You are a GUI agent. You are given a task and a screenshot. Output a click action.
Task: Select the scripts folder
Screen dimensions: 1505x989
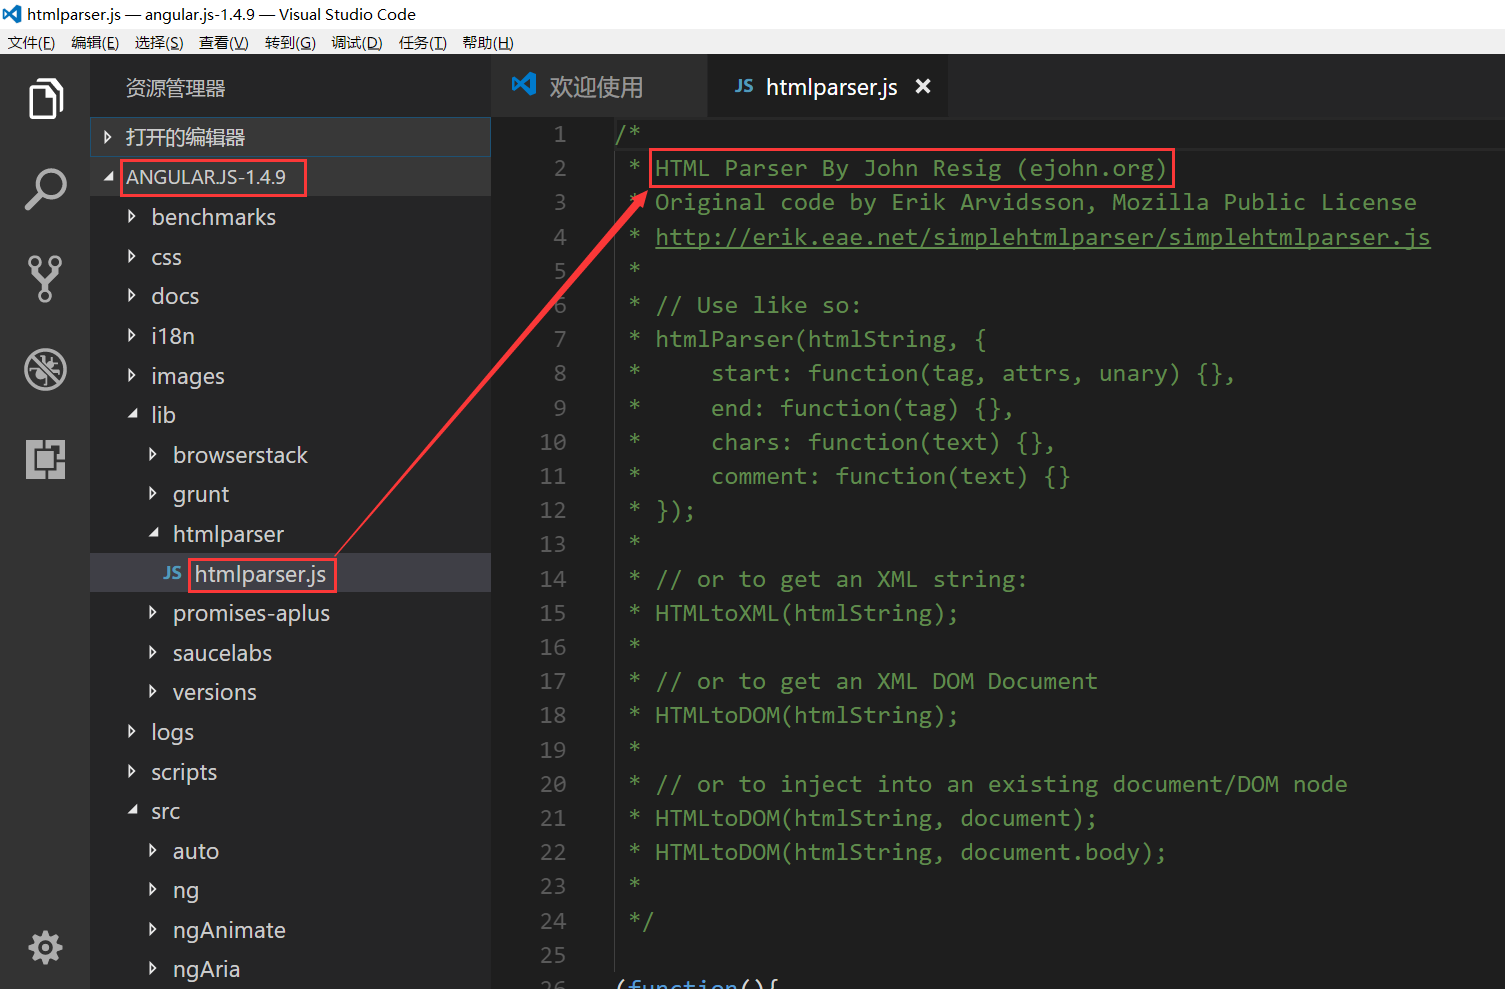(x=290, y=772)
